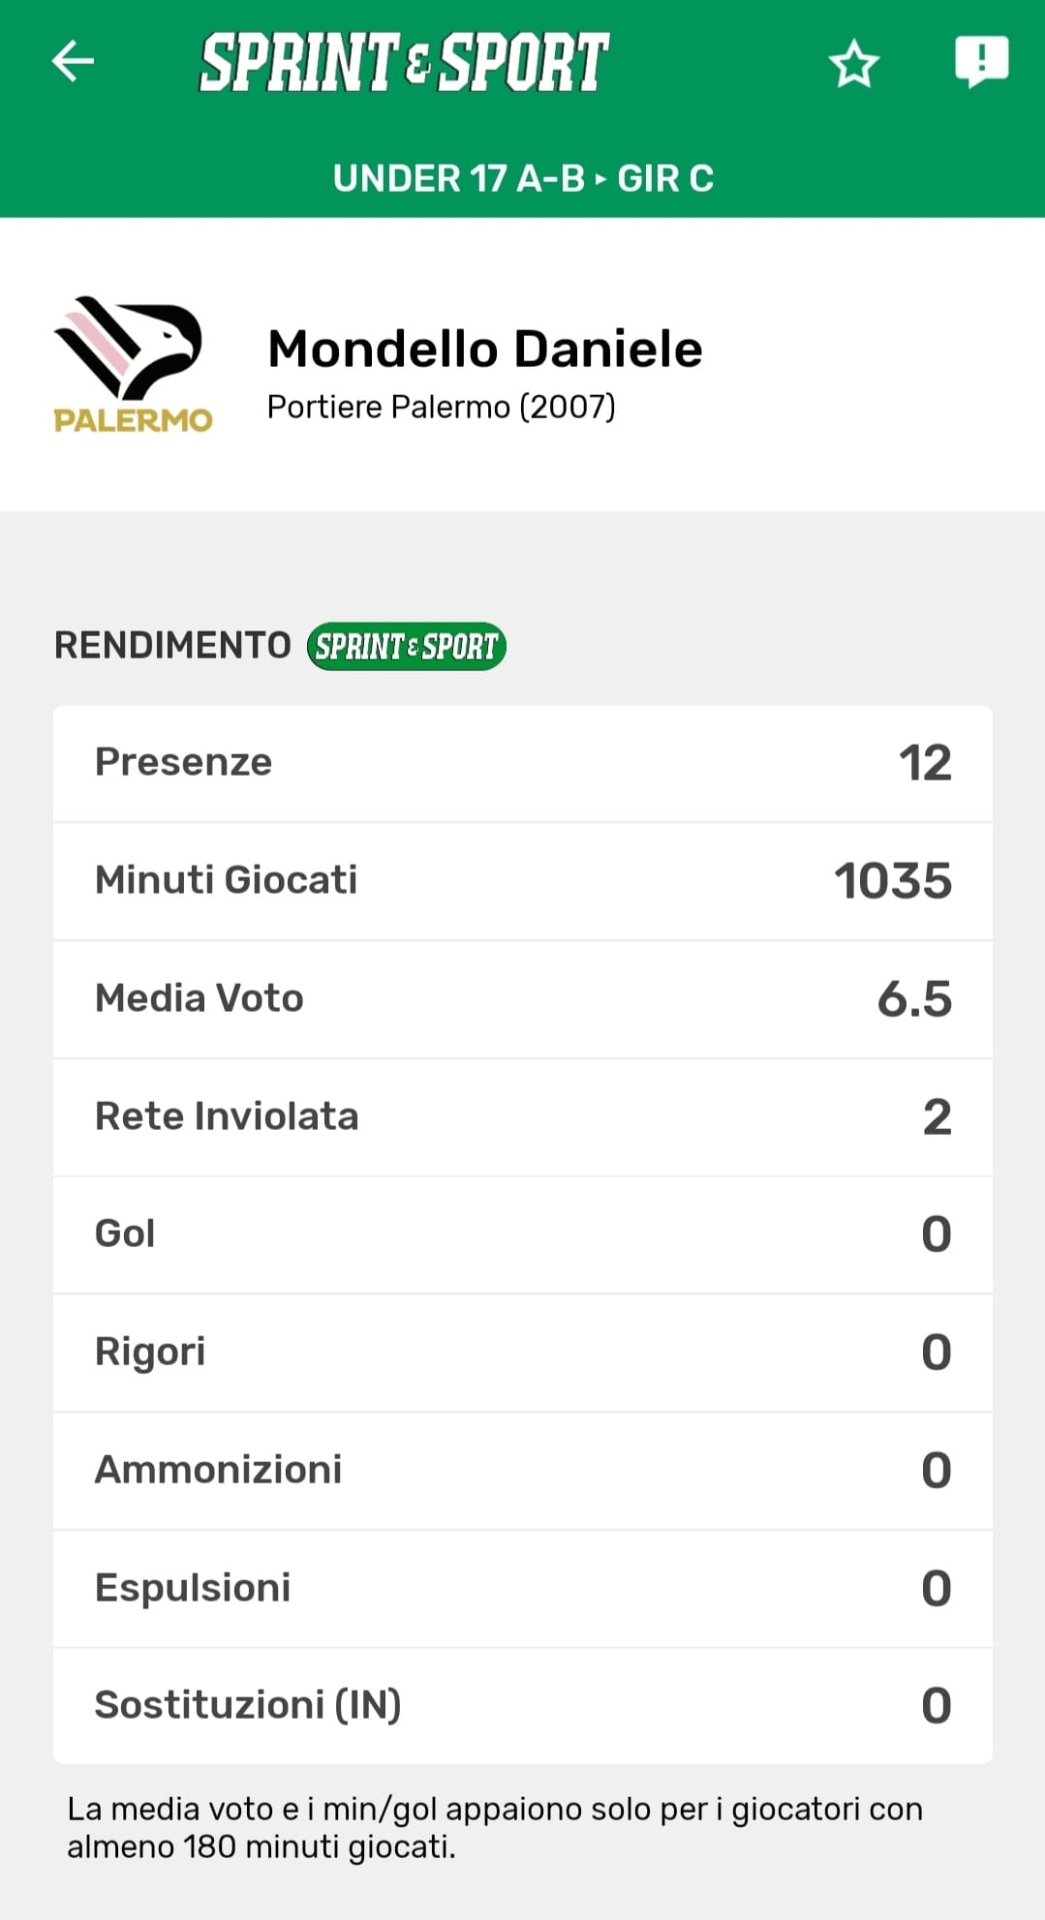Select the Rete Inviolata row
This screenshot has height=1920, width=1045.
[522, 1117]
